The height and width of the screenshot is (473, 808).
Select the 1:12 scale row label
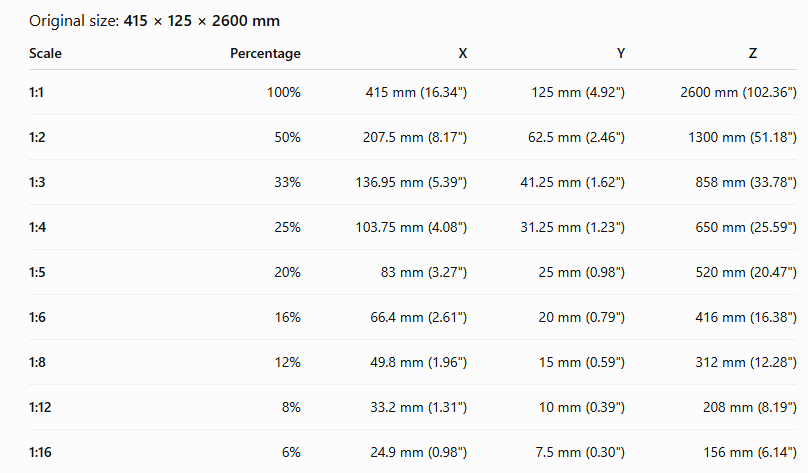[x=40, y=407]
